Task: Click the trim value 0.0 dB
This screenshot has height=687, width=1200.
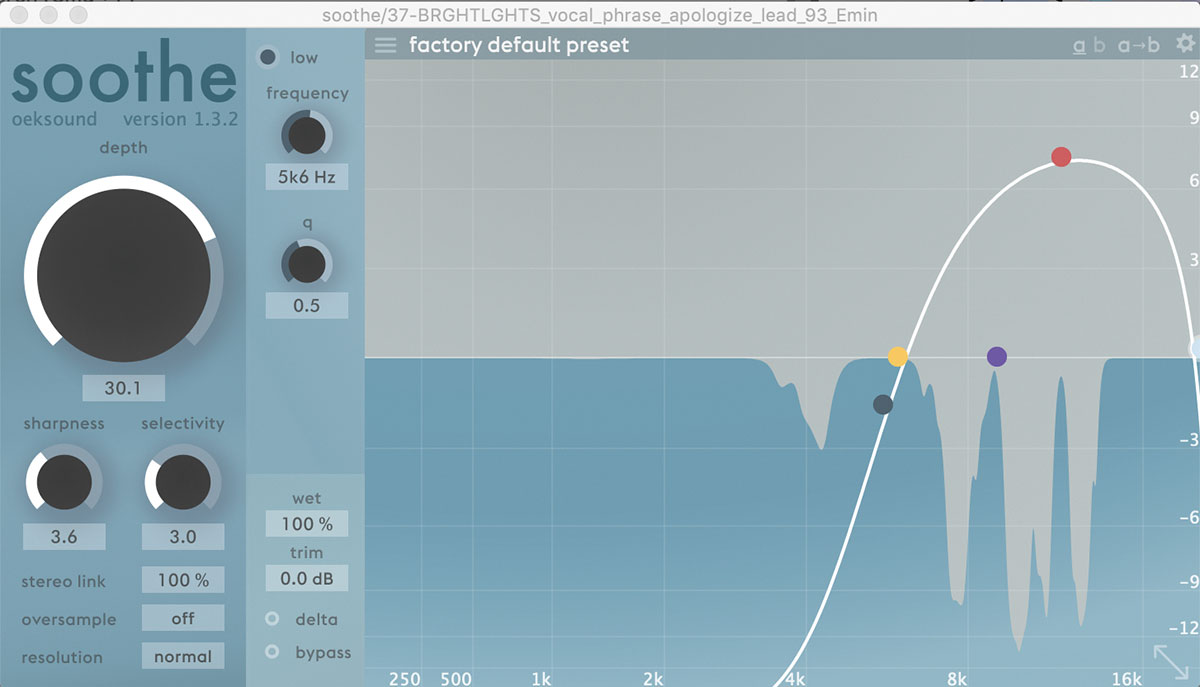Action: (307, 577)
